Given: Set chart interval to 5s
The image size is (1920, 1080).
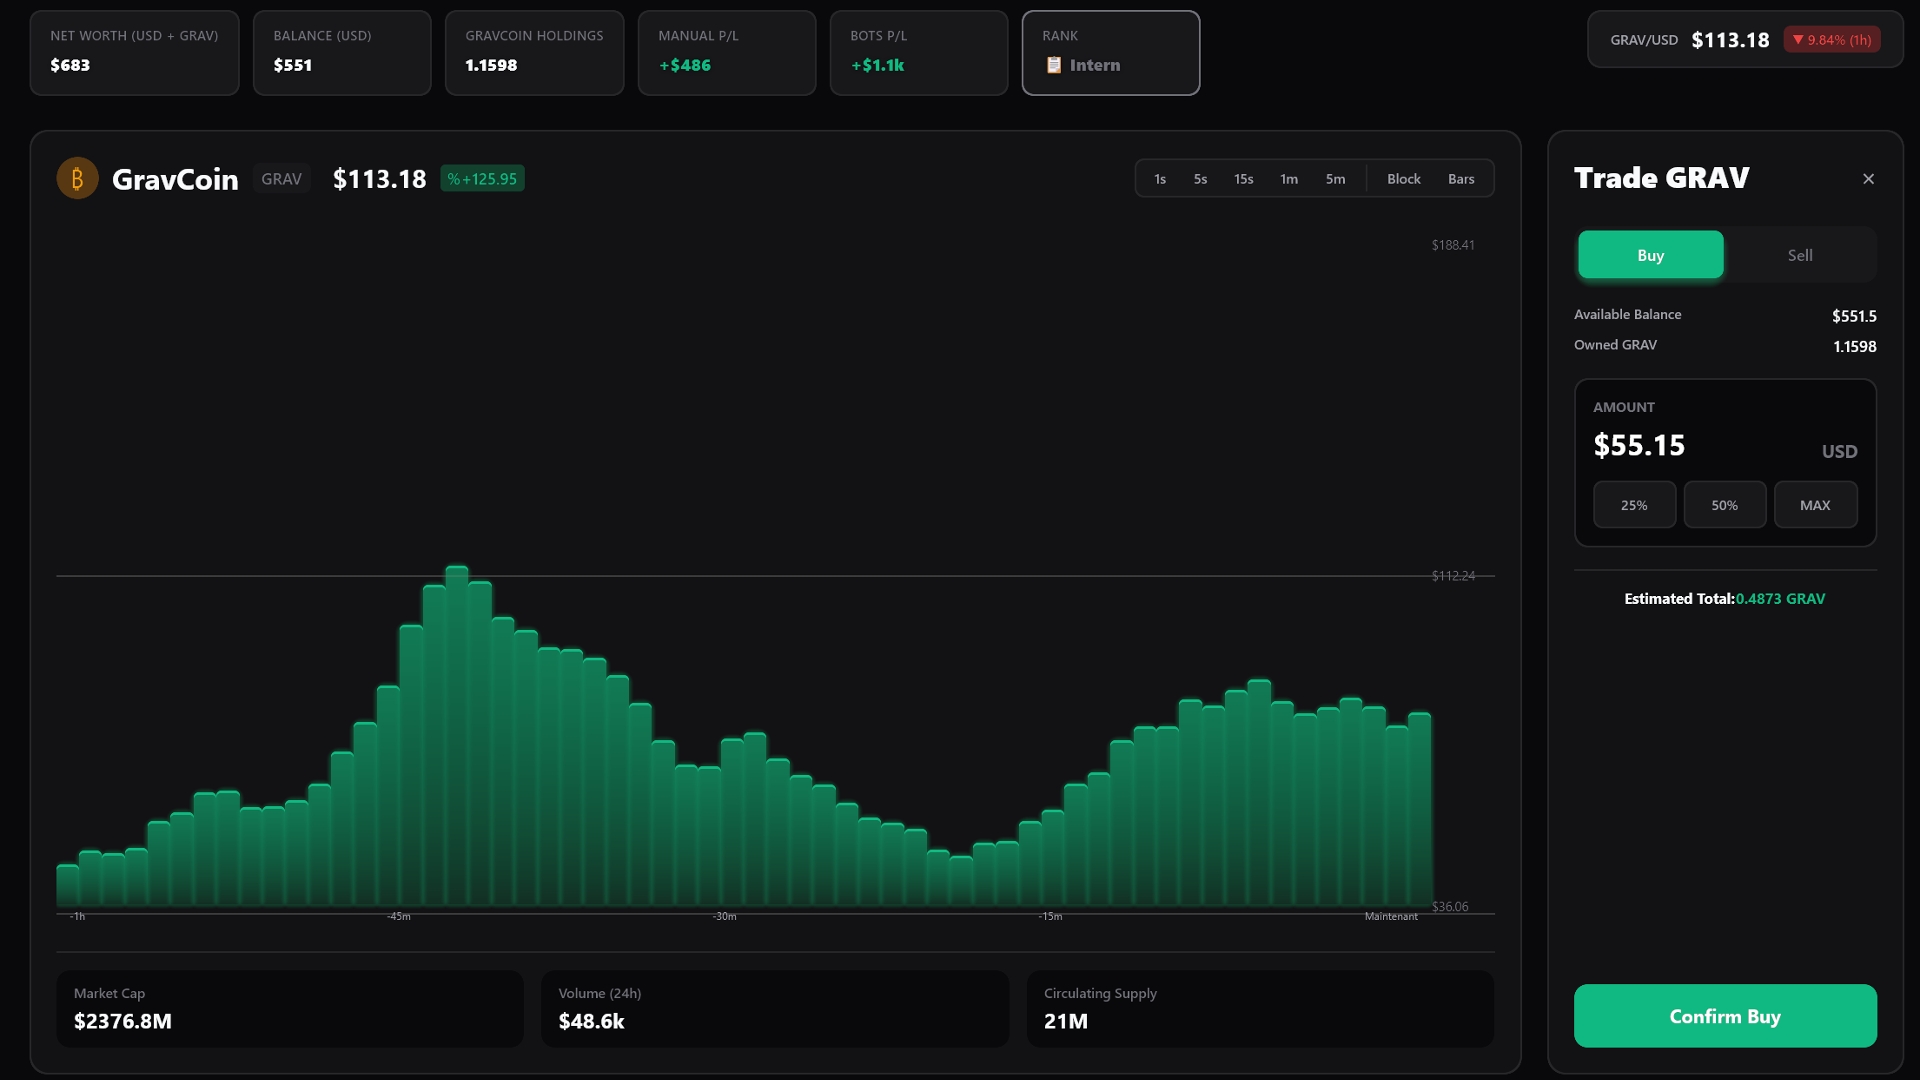Looking at the screenshot, I should pos(1200,179).
